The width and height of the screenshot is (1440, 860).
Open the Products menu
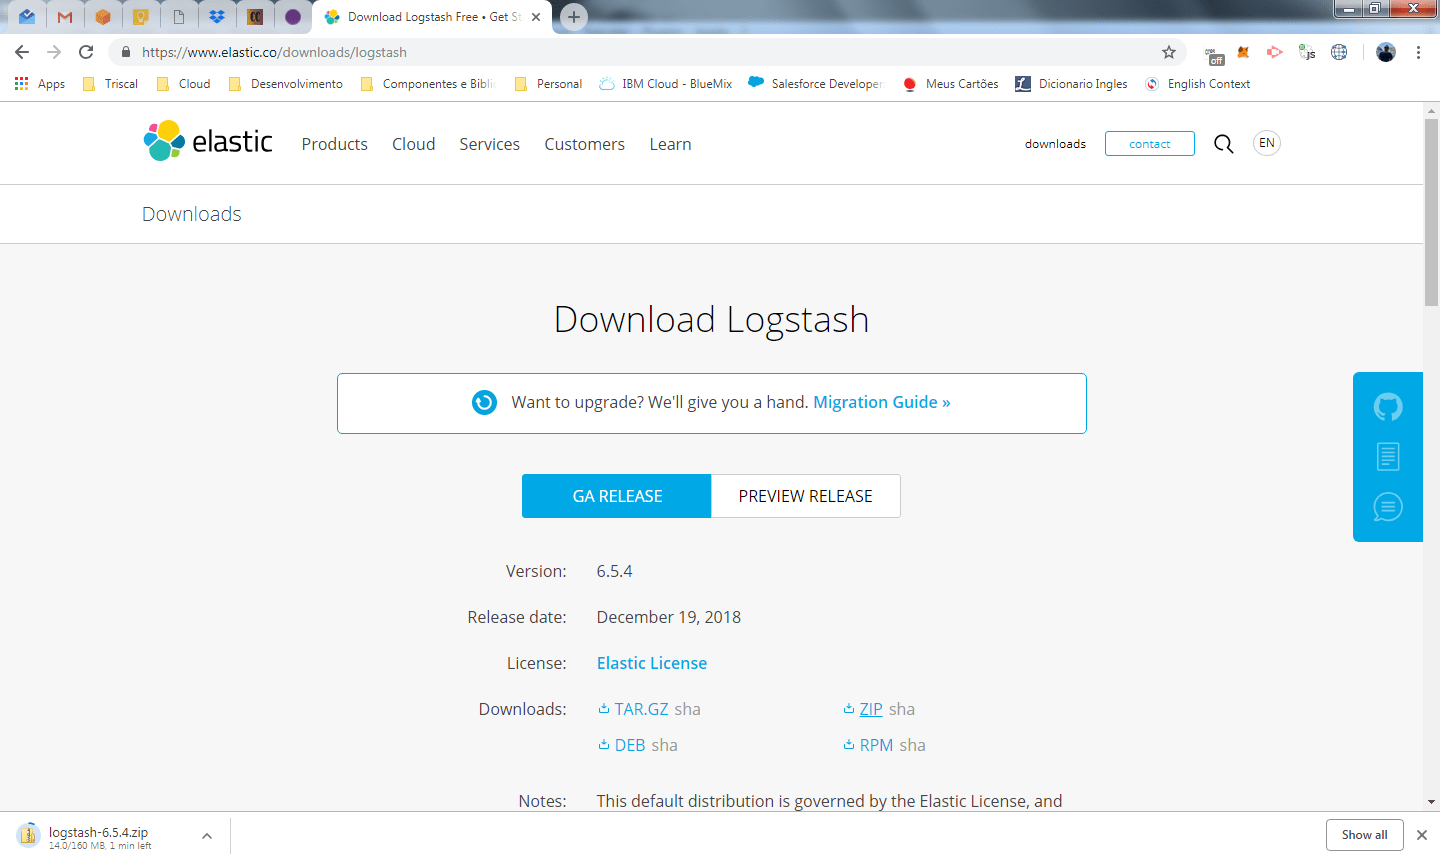pos(335,144)
